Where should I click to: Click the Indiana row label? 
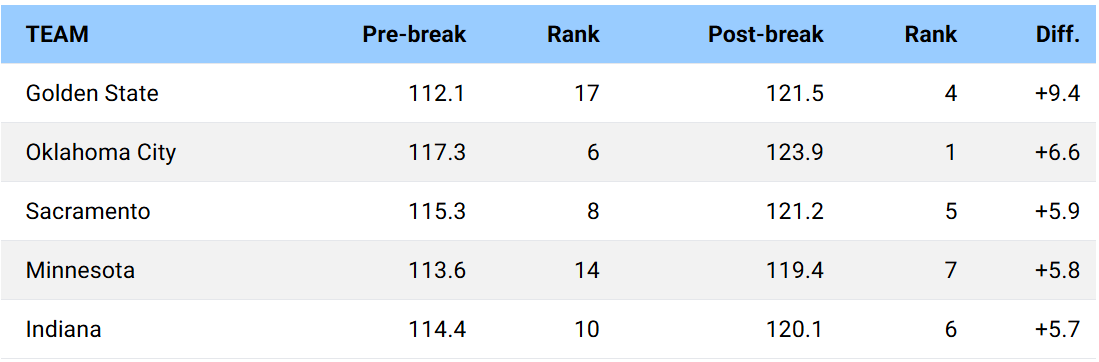coord(64,329)
